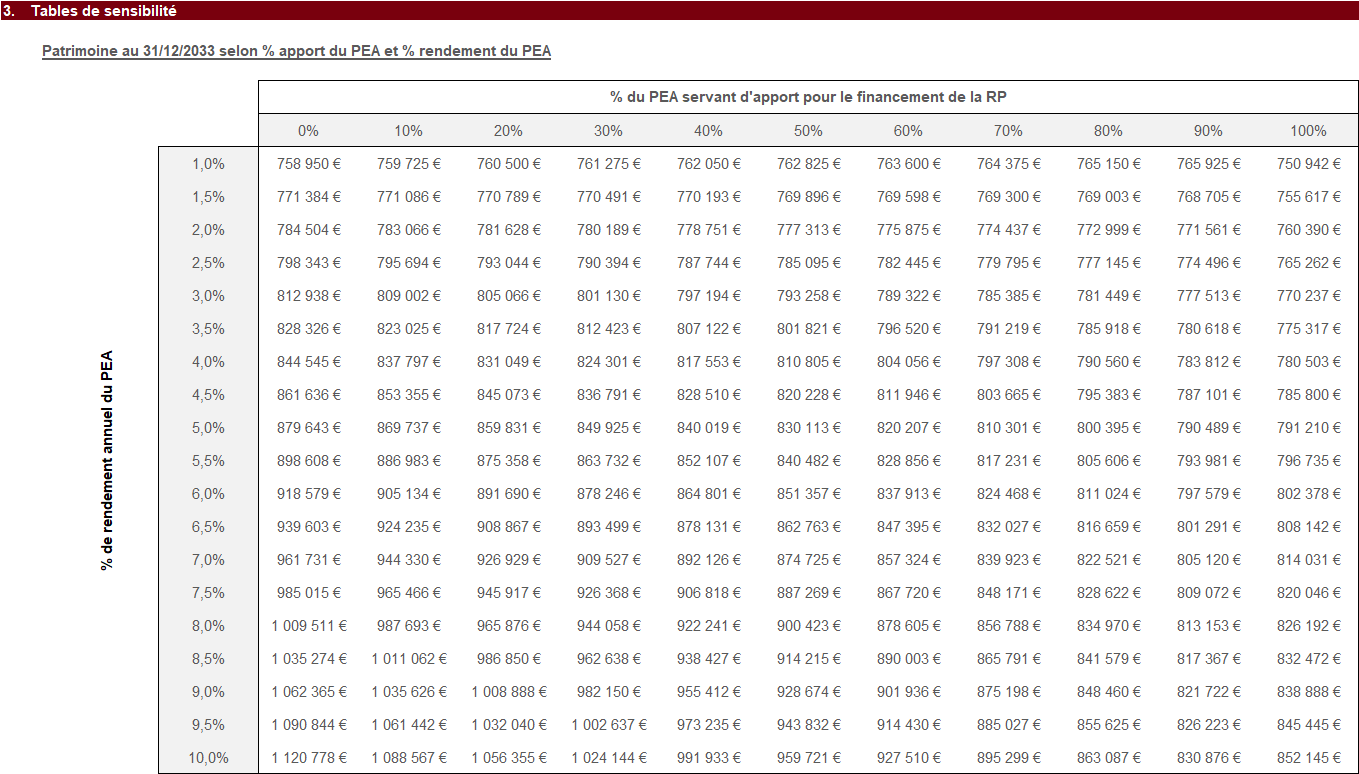
Task: Pick the cell "848 171 €"
Action: point(1008,593)
